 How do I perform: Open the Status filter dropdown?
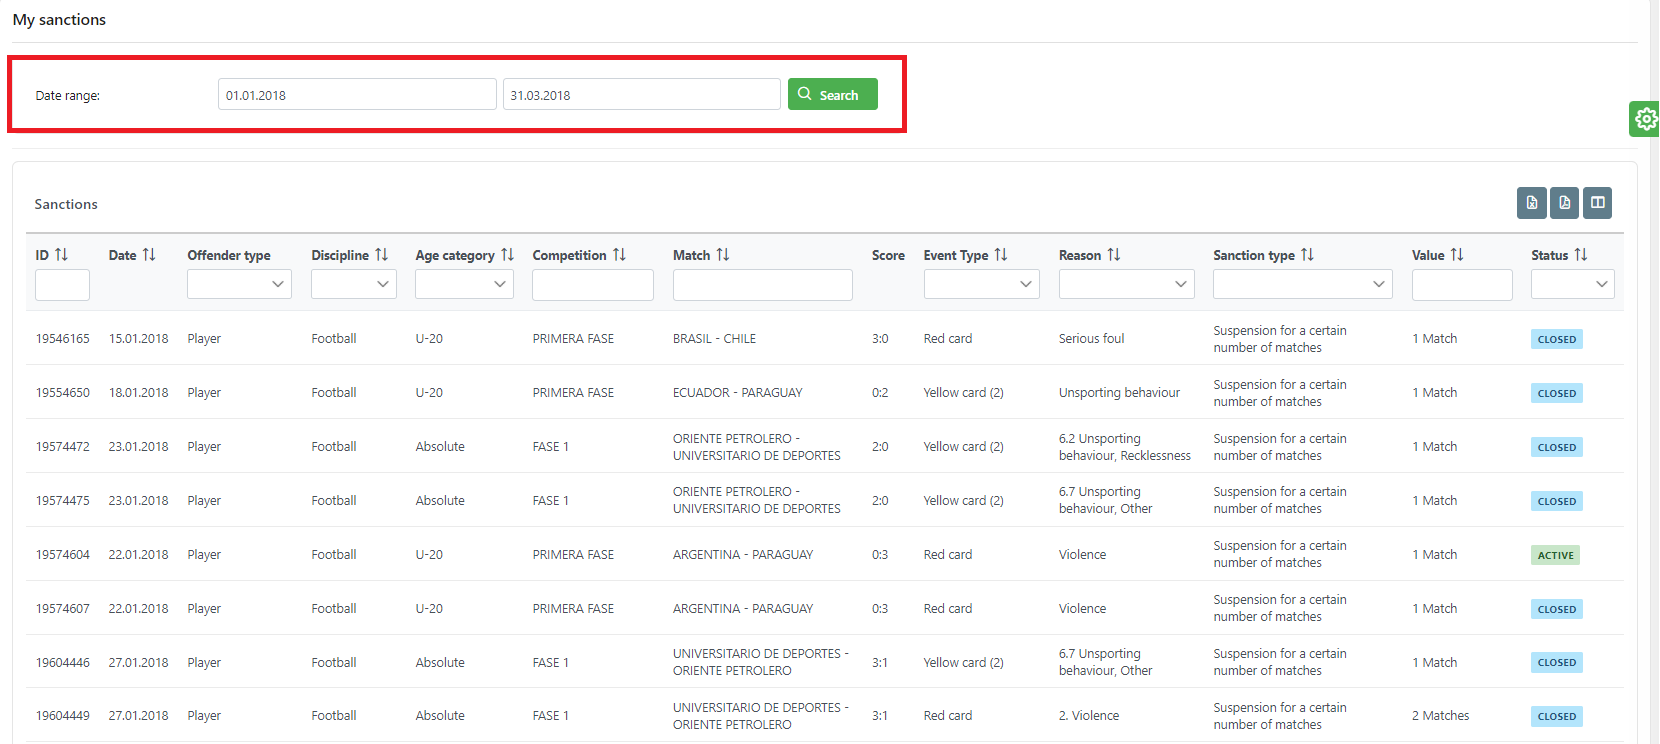tap(1572, 284)
